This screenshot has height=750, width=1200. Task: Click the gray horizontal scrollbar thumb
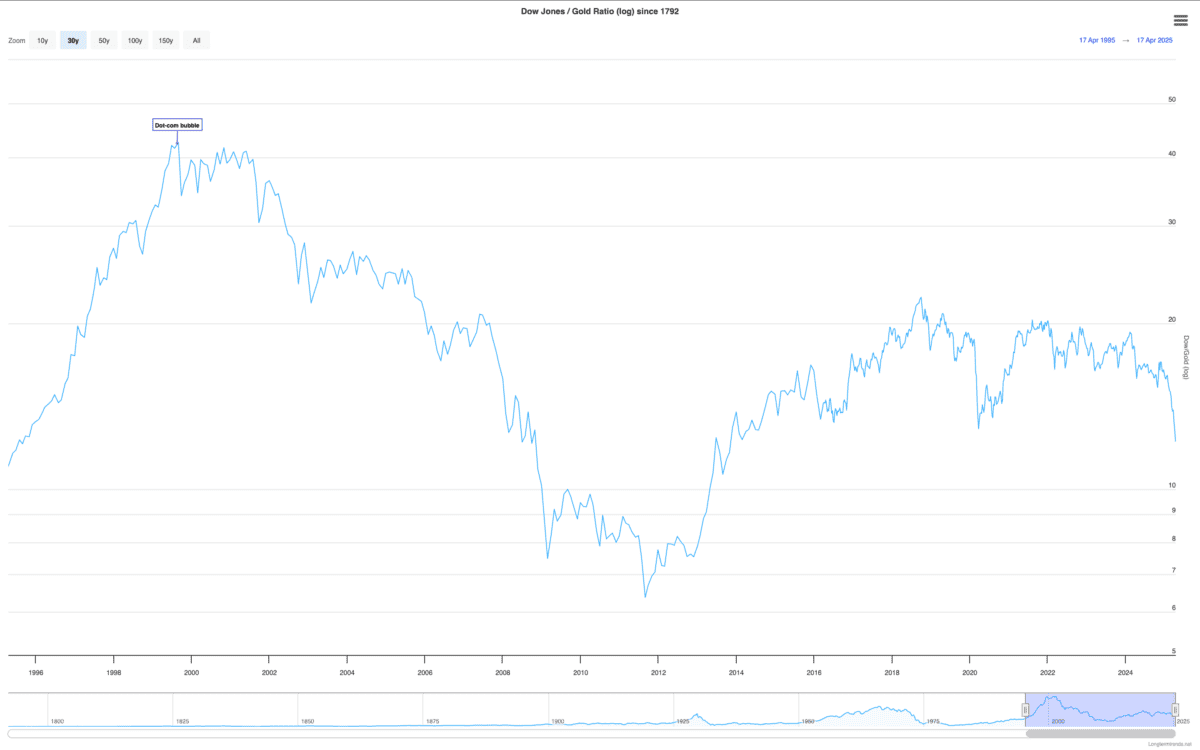point(1100,734)
